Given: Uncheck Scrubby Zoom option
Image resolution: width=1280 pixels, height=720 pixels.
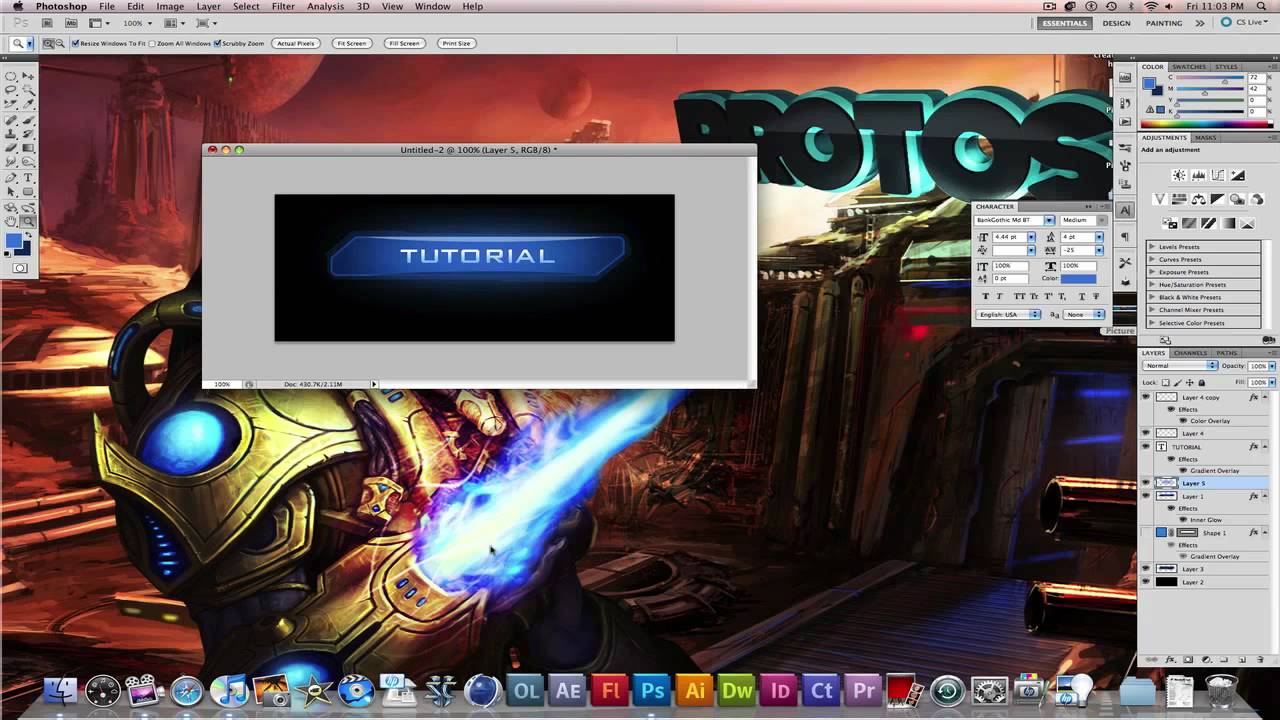Looking at the screenshot, I should 217,44.
